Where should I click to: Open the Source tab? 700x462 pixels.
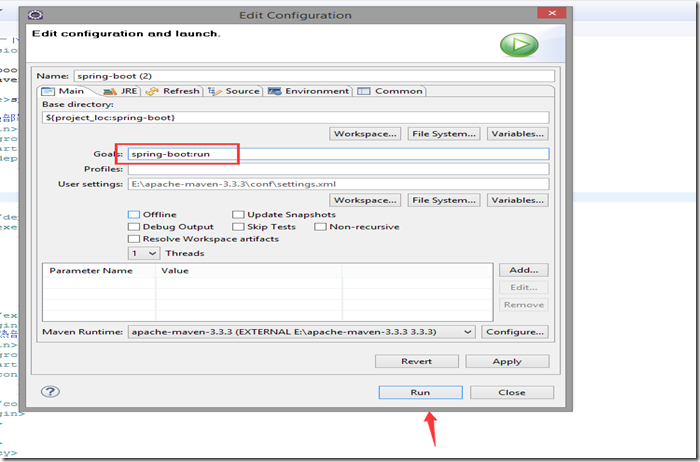[x=234, y=91]
